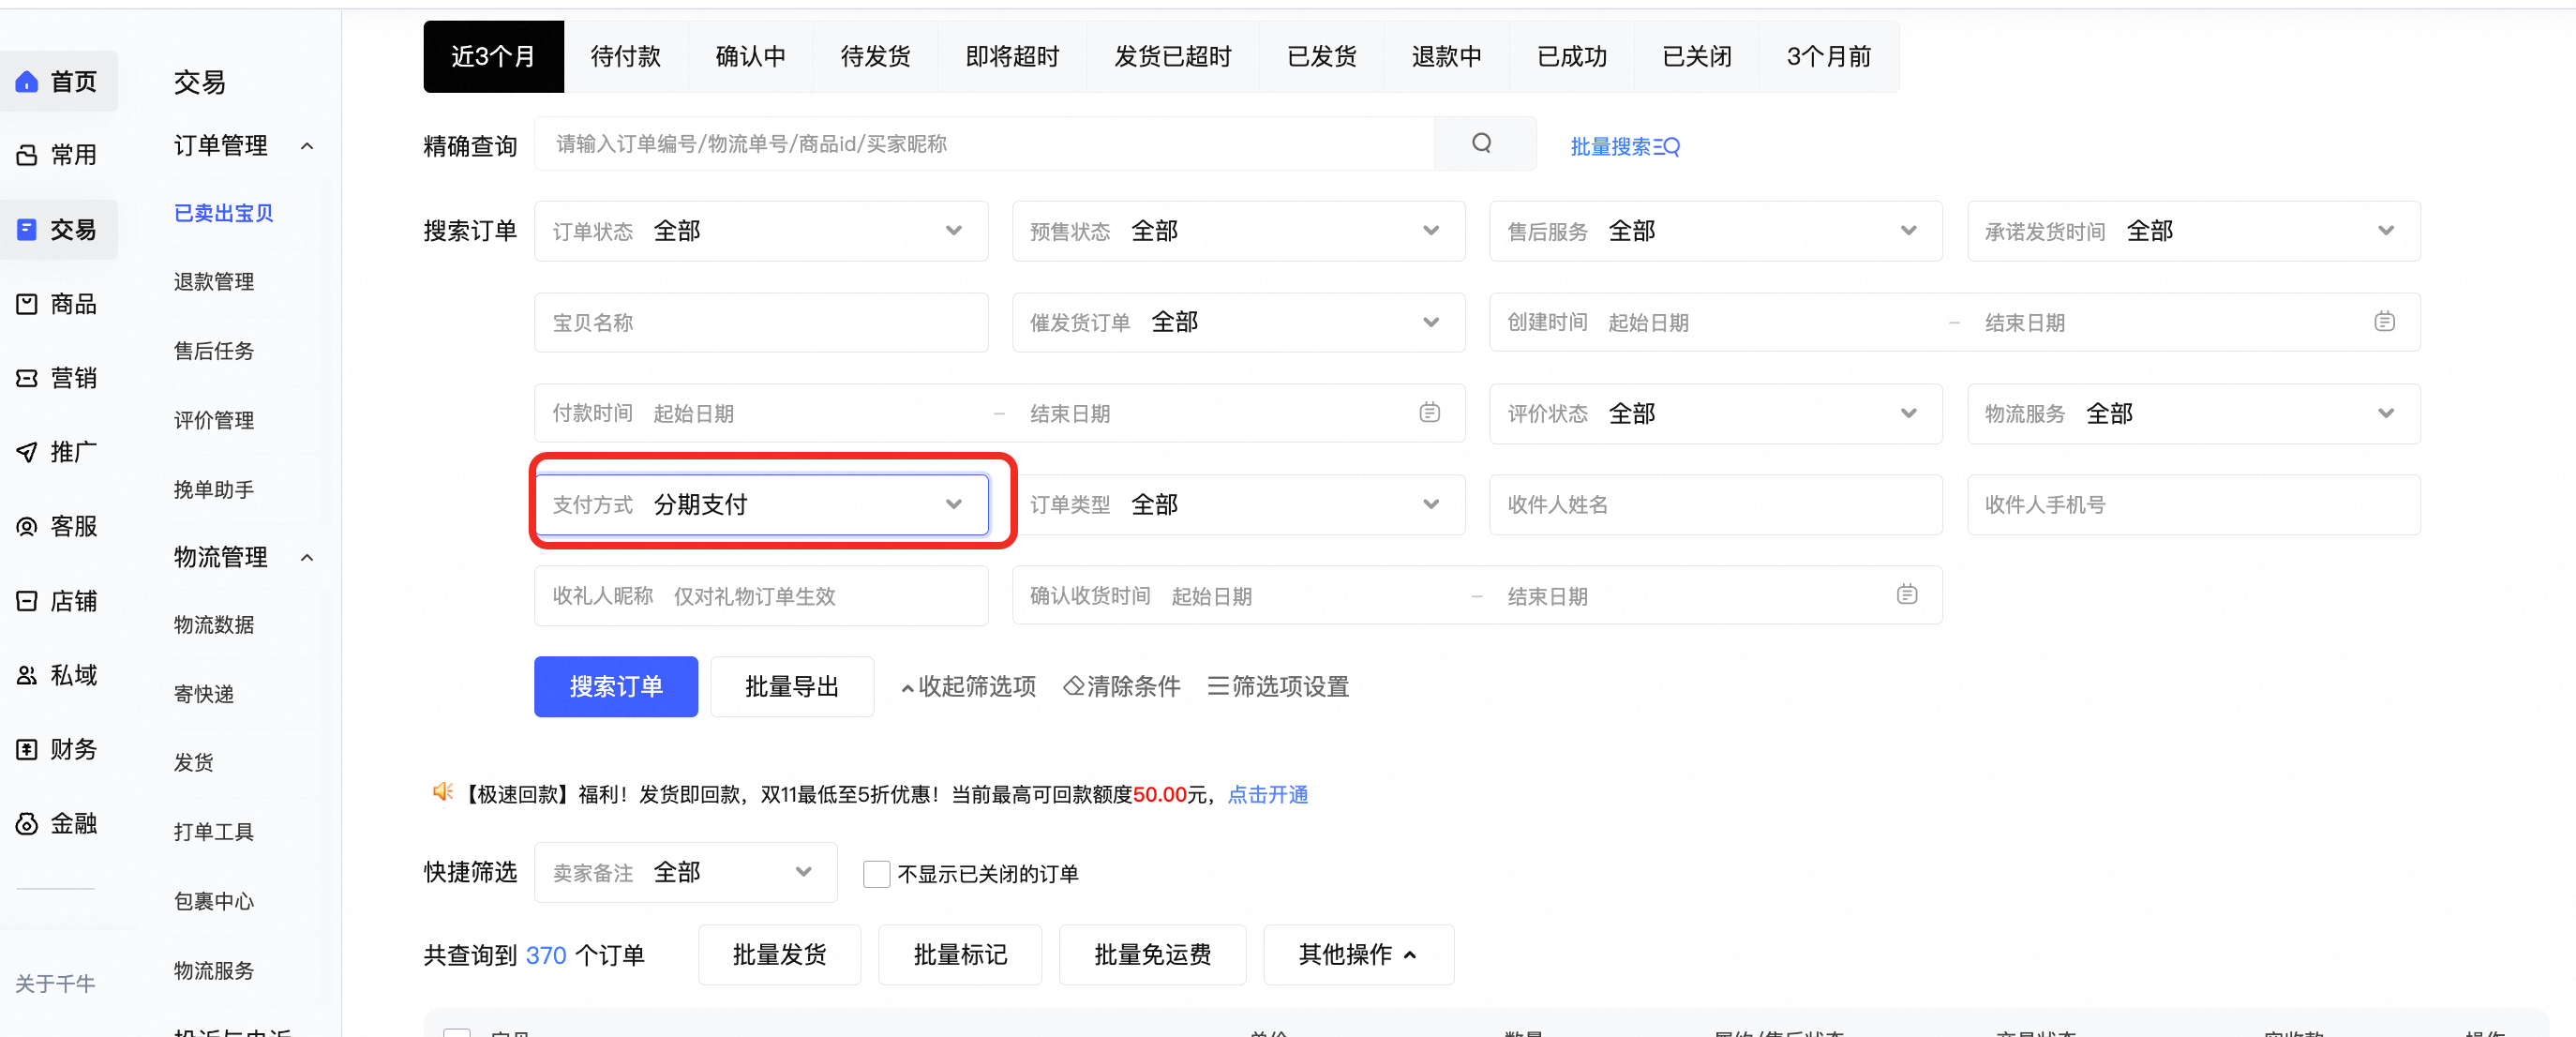Focus the 宝贝名称 input field
The width and height of the screenshot is (2576, 1037).
(761, 322)
